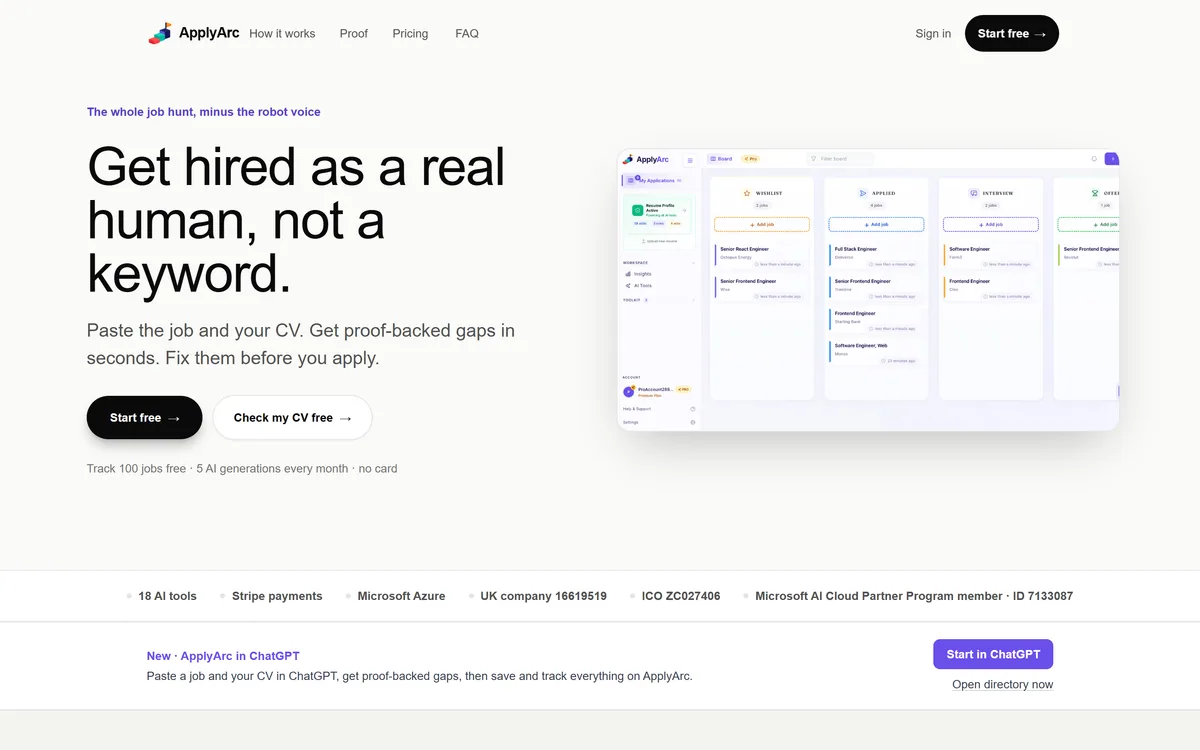Click the notification bell icon in the preview
Viewport: 1200px width, 750px height.
tap(1094, 159)
